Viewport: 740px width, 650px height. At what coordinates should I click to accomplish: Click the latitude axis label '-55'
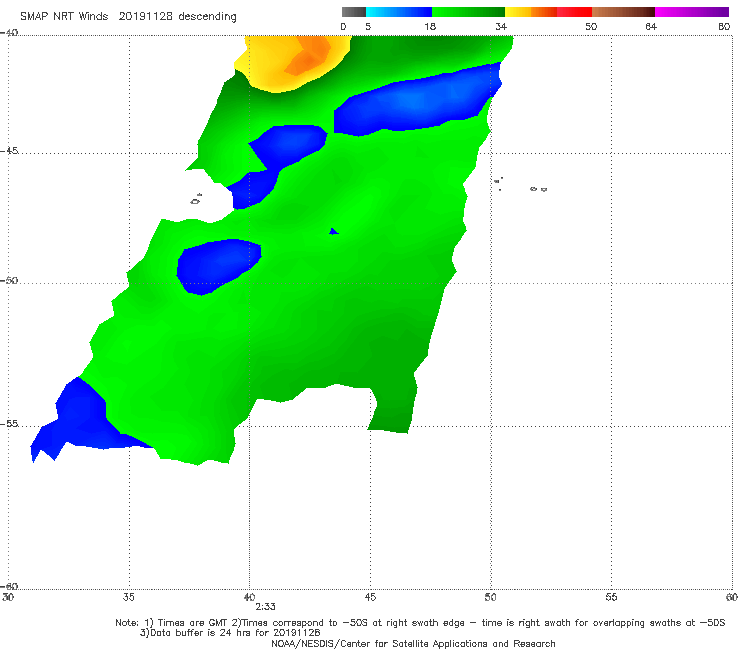pyautogui.click(x=9, y=423)
